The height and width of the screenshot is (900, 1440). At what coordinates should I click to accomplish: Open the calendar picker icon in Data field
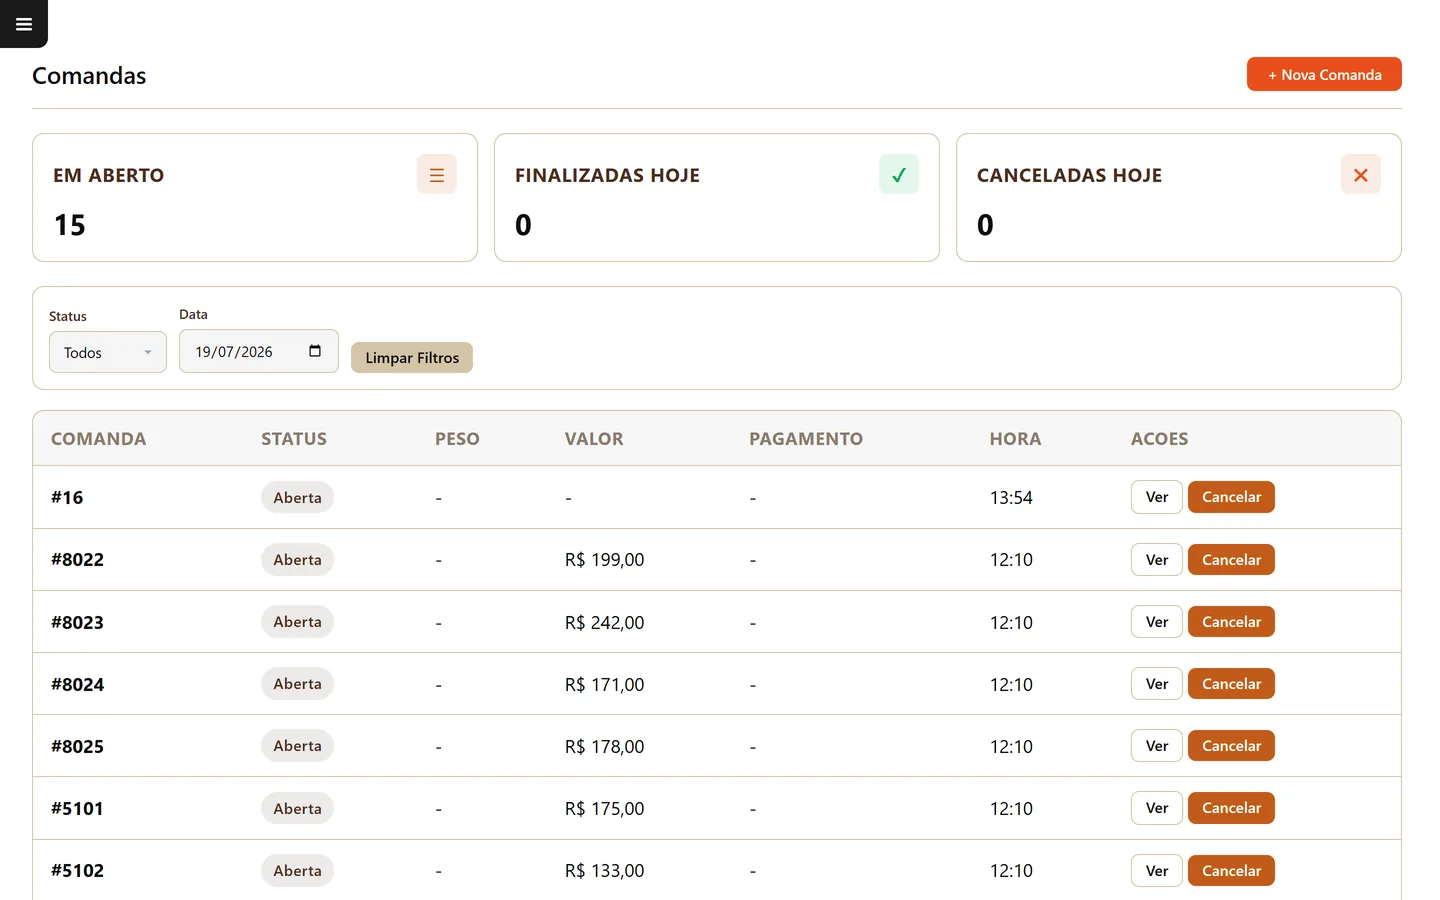tap(315, 351)
